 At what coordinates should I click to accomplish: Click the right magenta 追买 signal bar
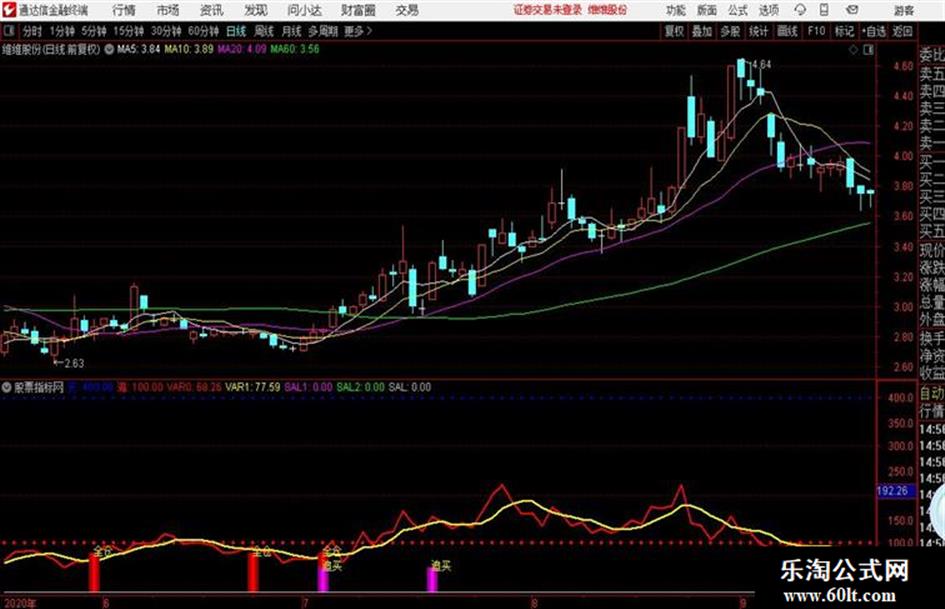432,579
